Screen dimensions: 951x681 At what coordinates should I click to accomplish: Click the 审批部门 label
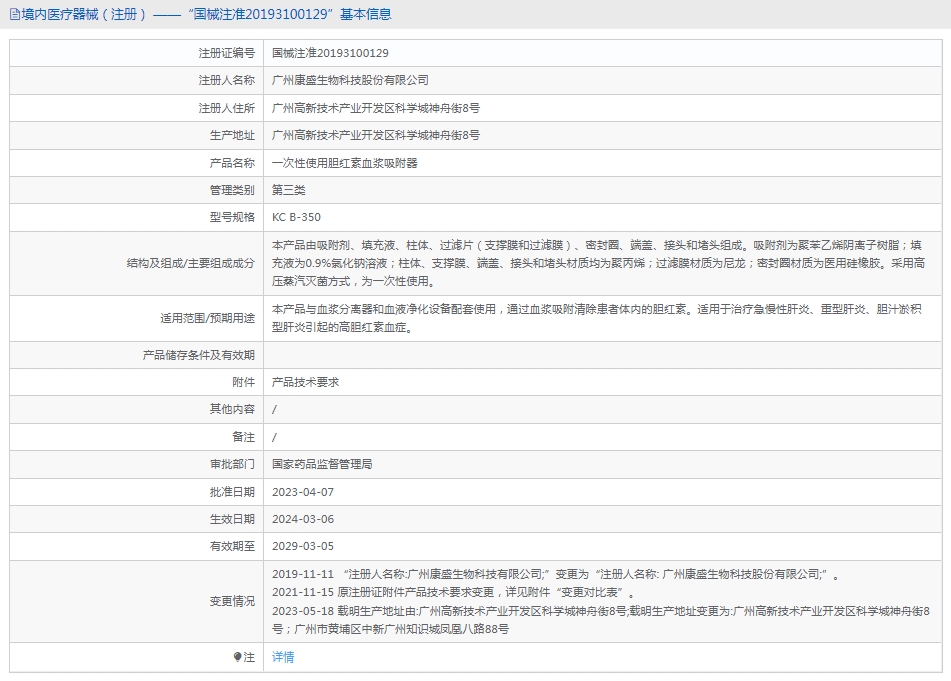232,465
